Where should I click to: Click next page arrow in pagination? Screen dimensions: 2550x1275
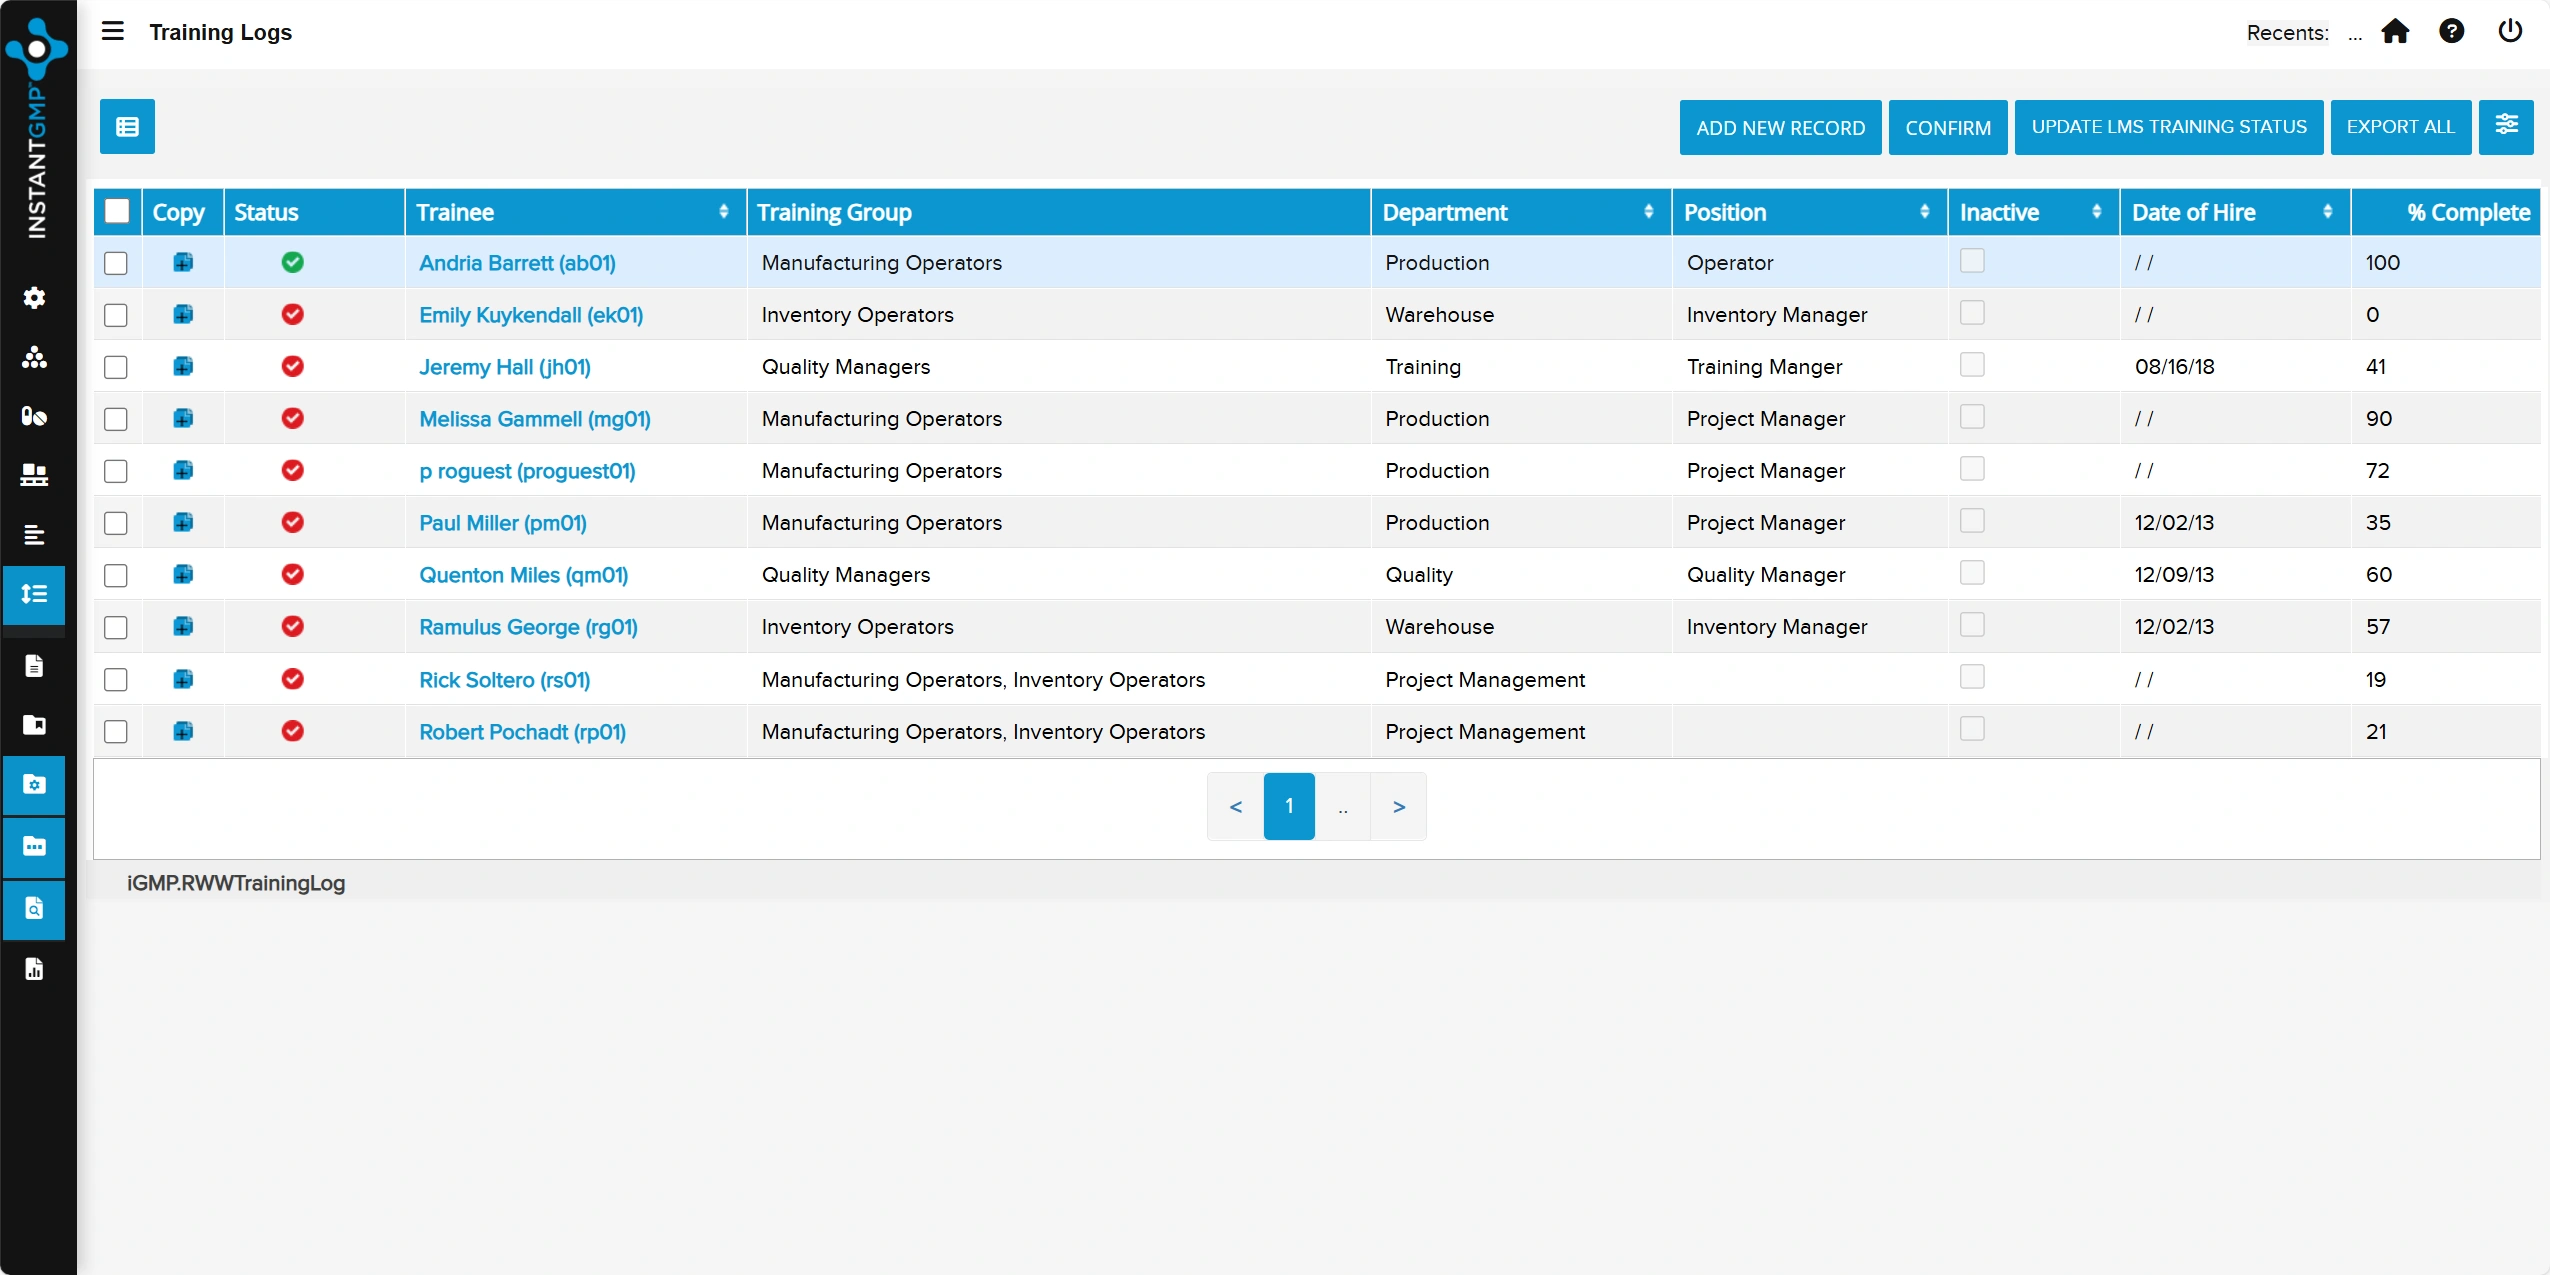(1398, 806)
